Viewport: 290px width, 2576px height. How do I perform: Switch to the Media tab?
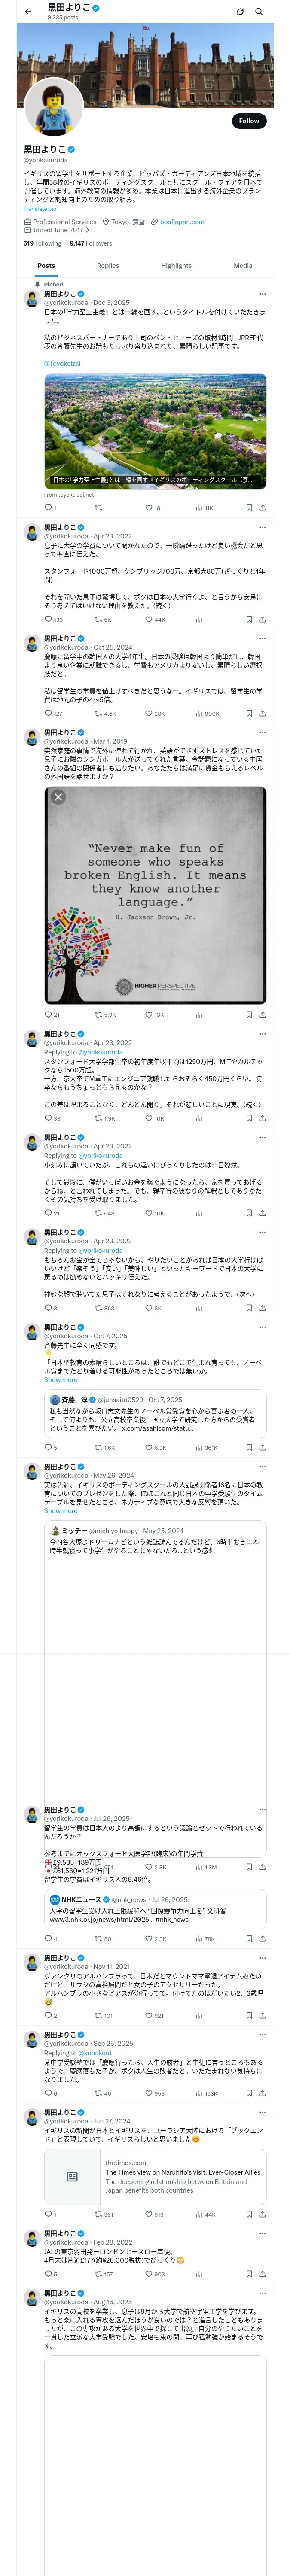click(243, 266)
